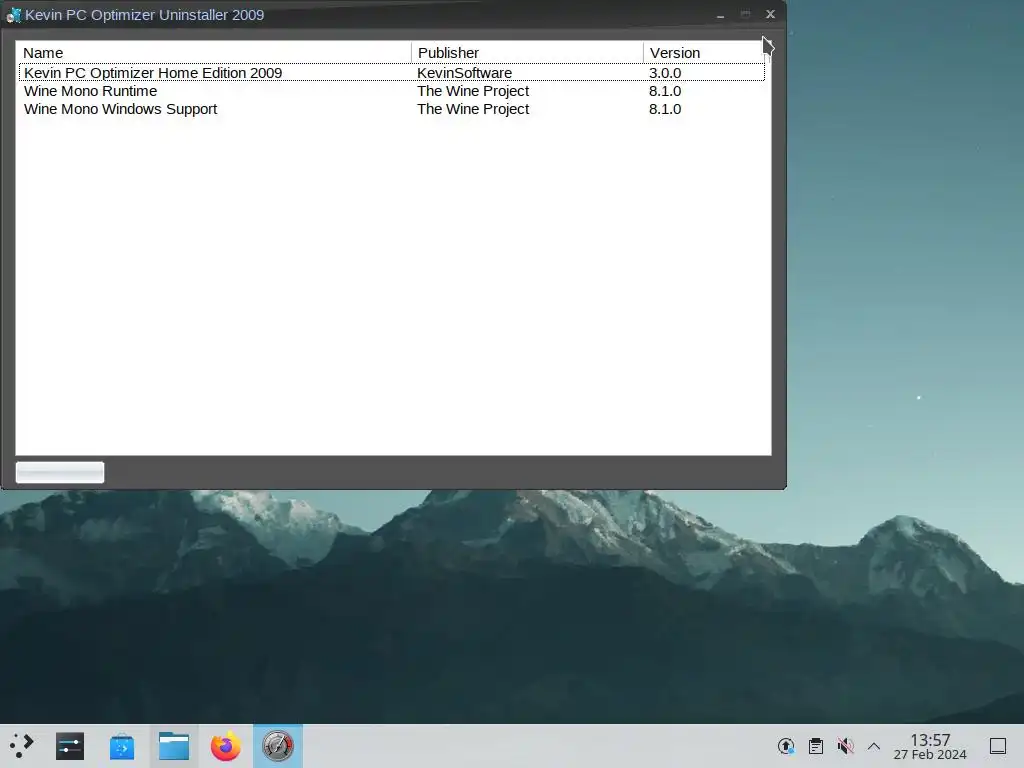Click the muted volume tray icon
This screenshot has height=768, width=1024.
(845, 746)
